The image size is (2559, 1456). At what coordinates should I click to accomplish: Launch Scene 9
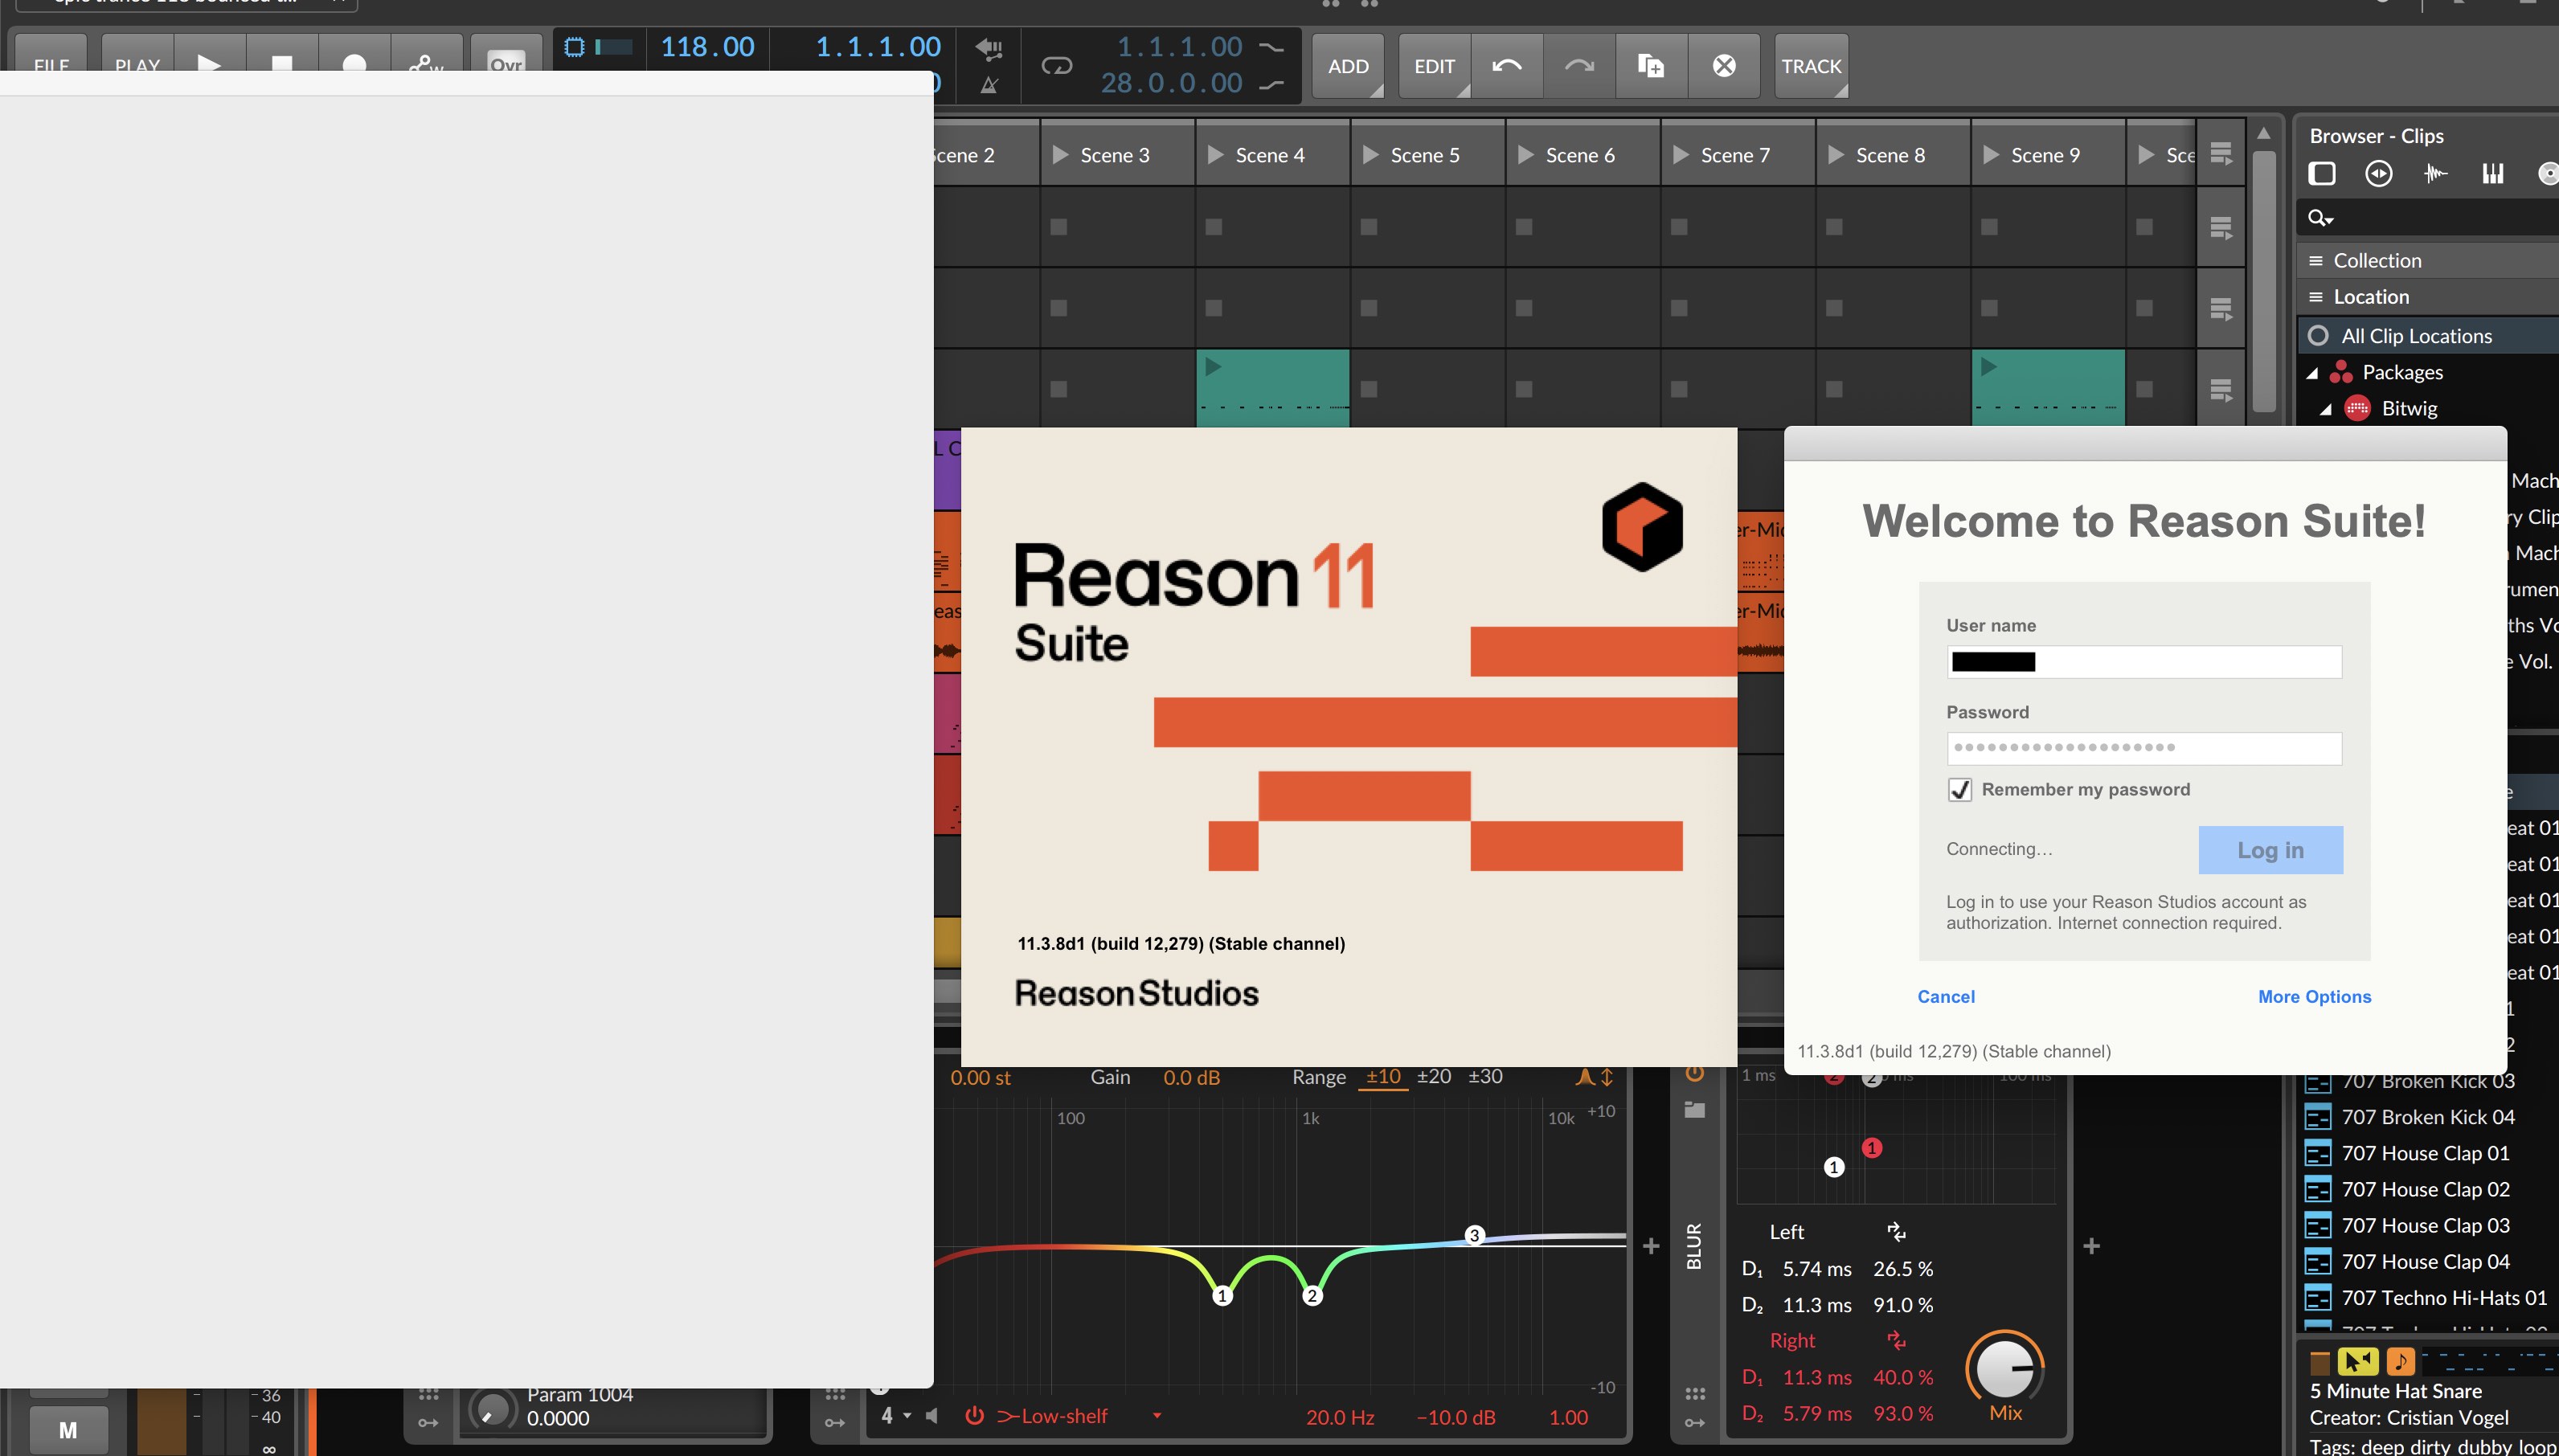click(x=1991, y=155)
